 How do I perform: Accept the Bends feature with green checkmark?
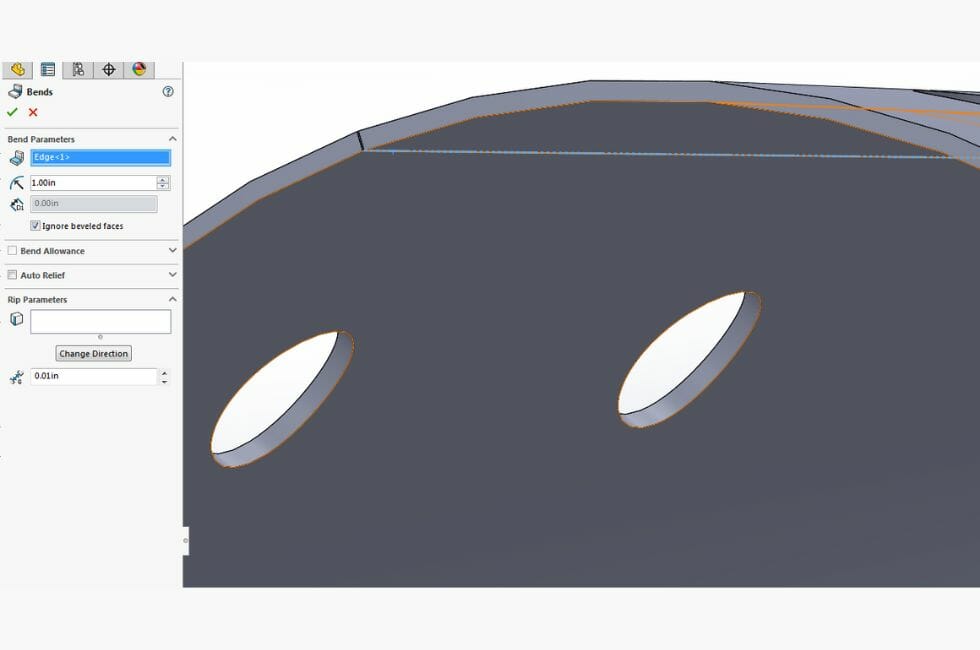tap(12, 112)
